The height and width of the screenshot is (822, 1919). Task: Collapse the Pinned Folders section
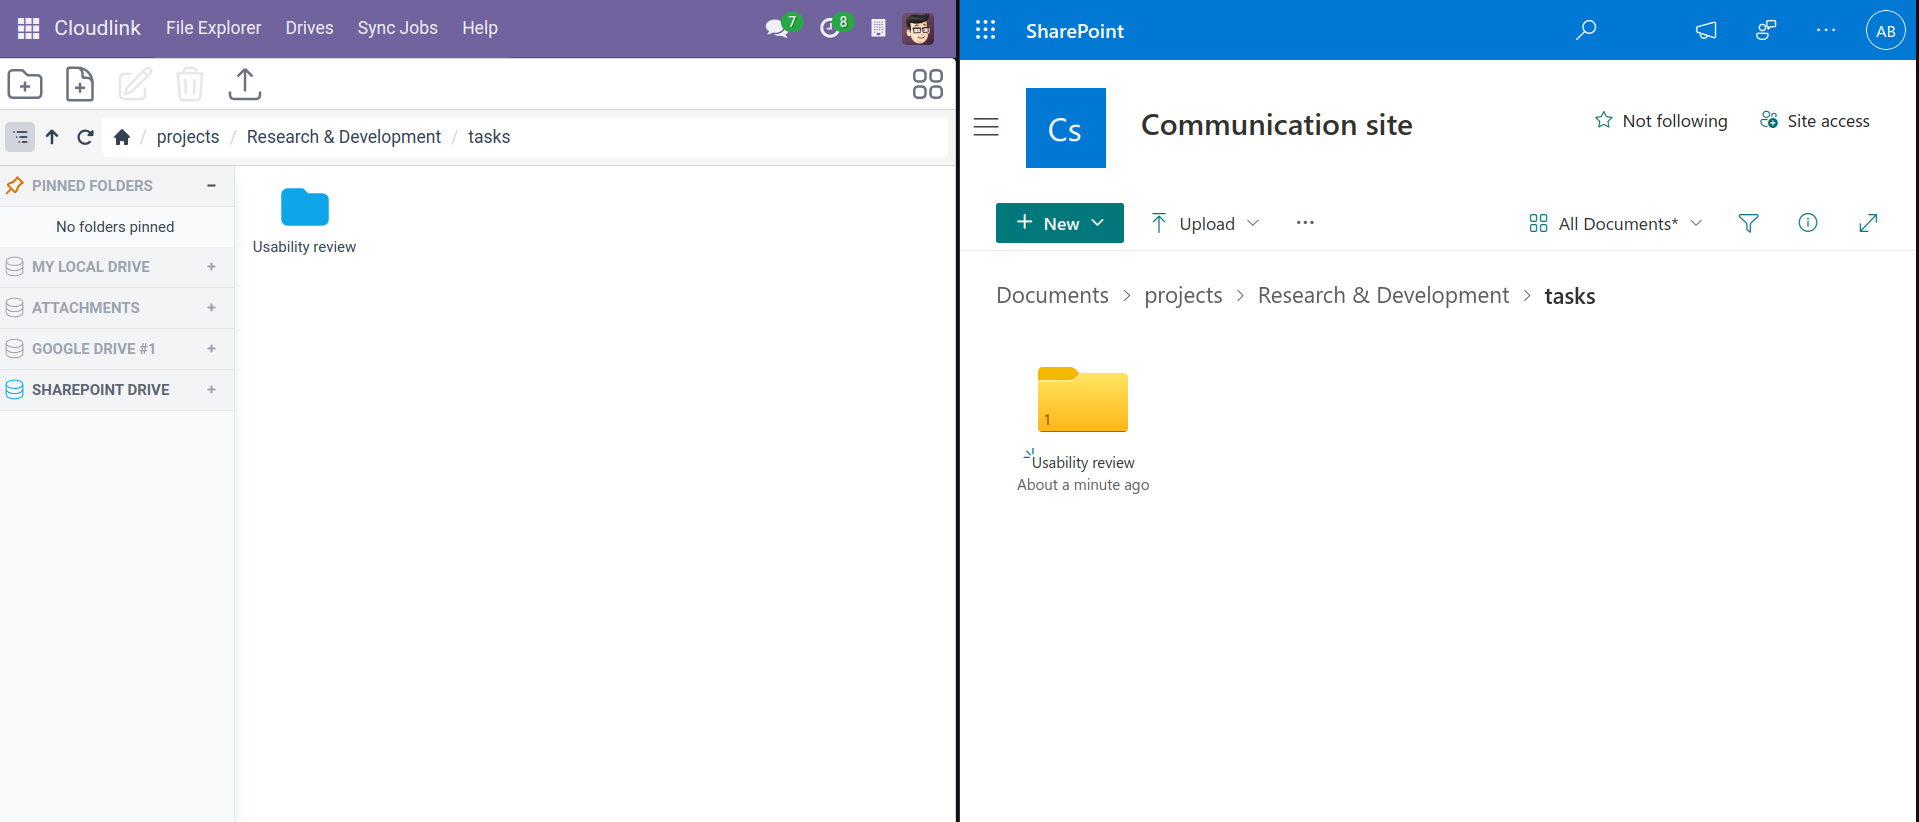tap(211, 186)
